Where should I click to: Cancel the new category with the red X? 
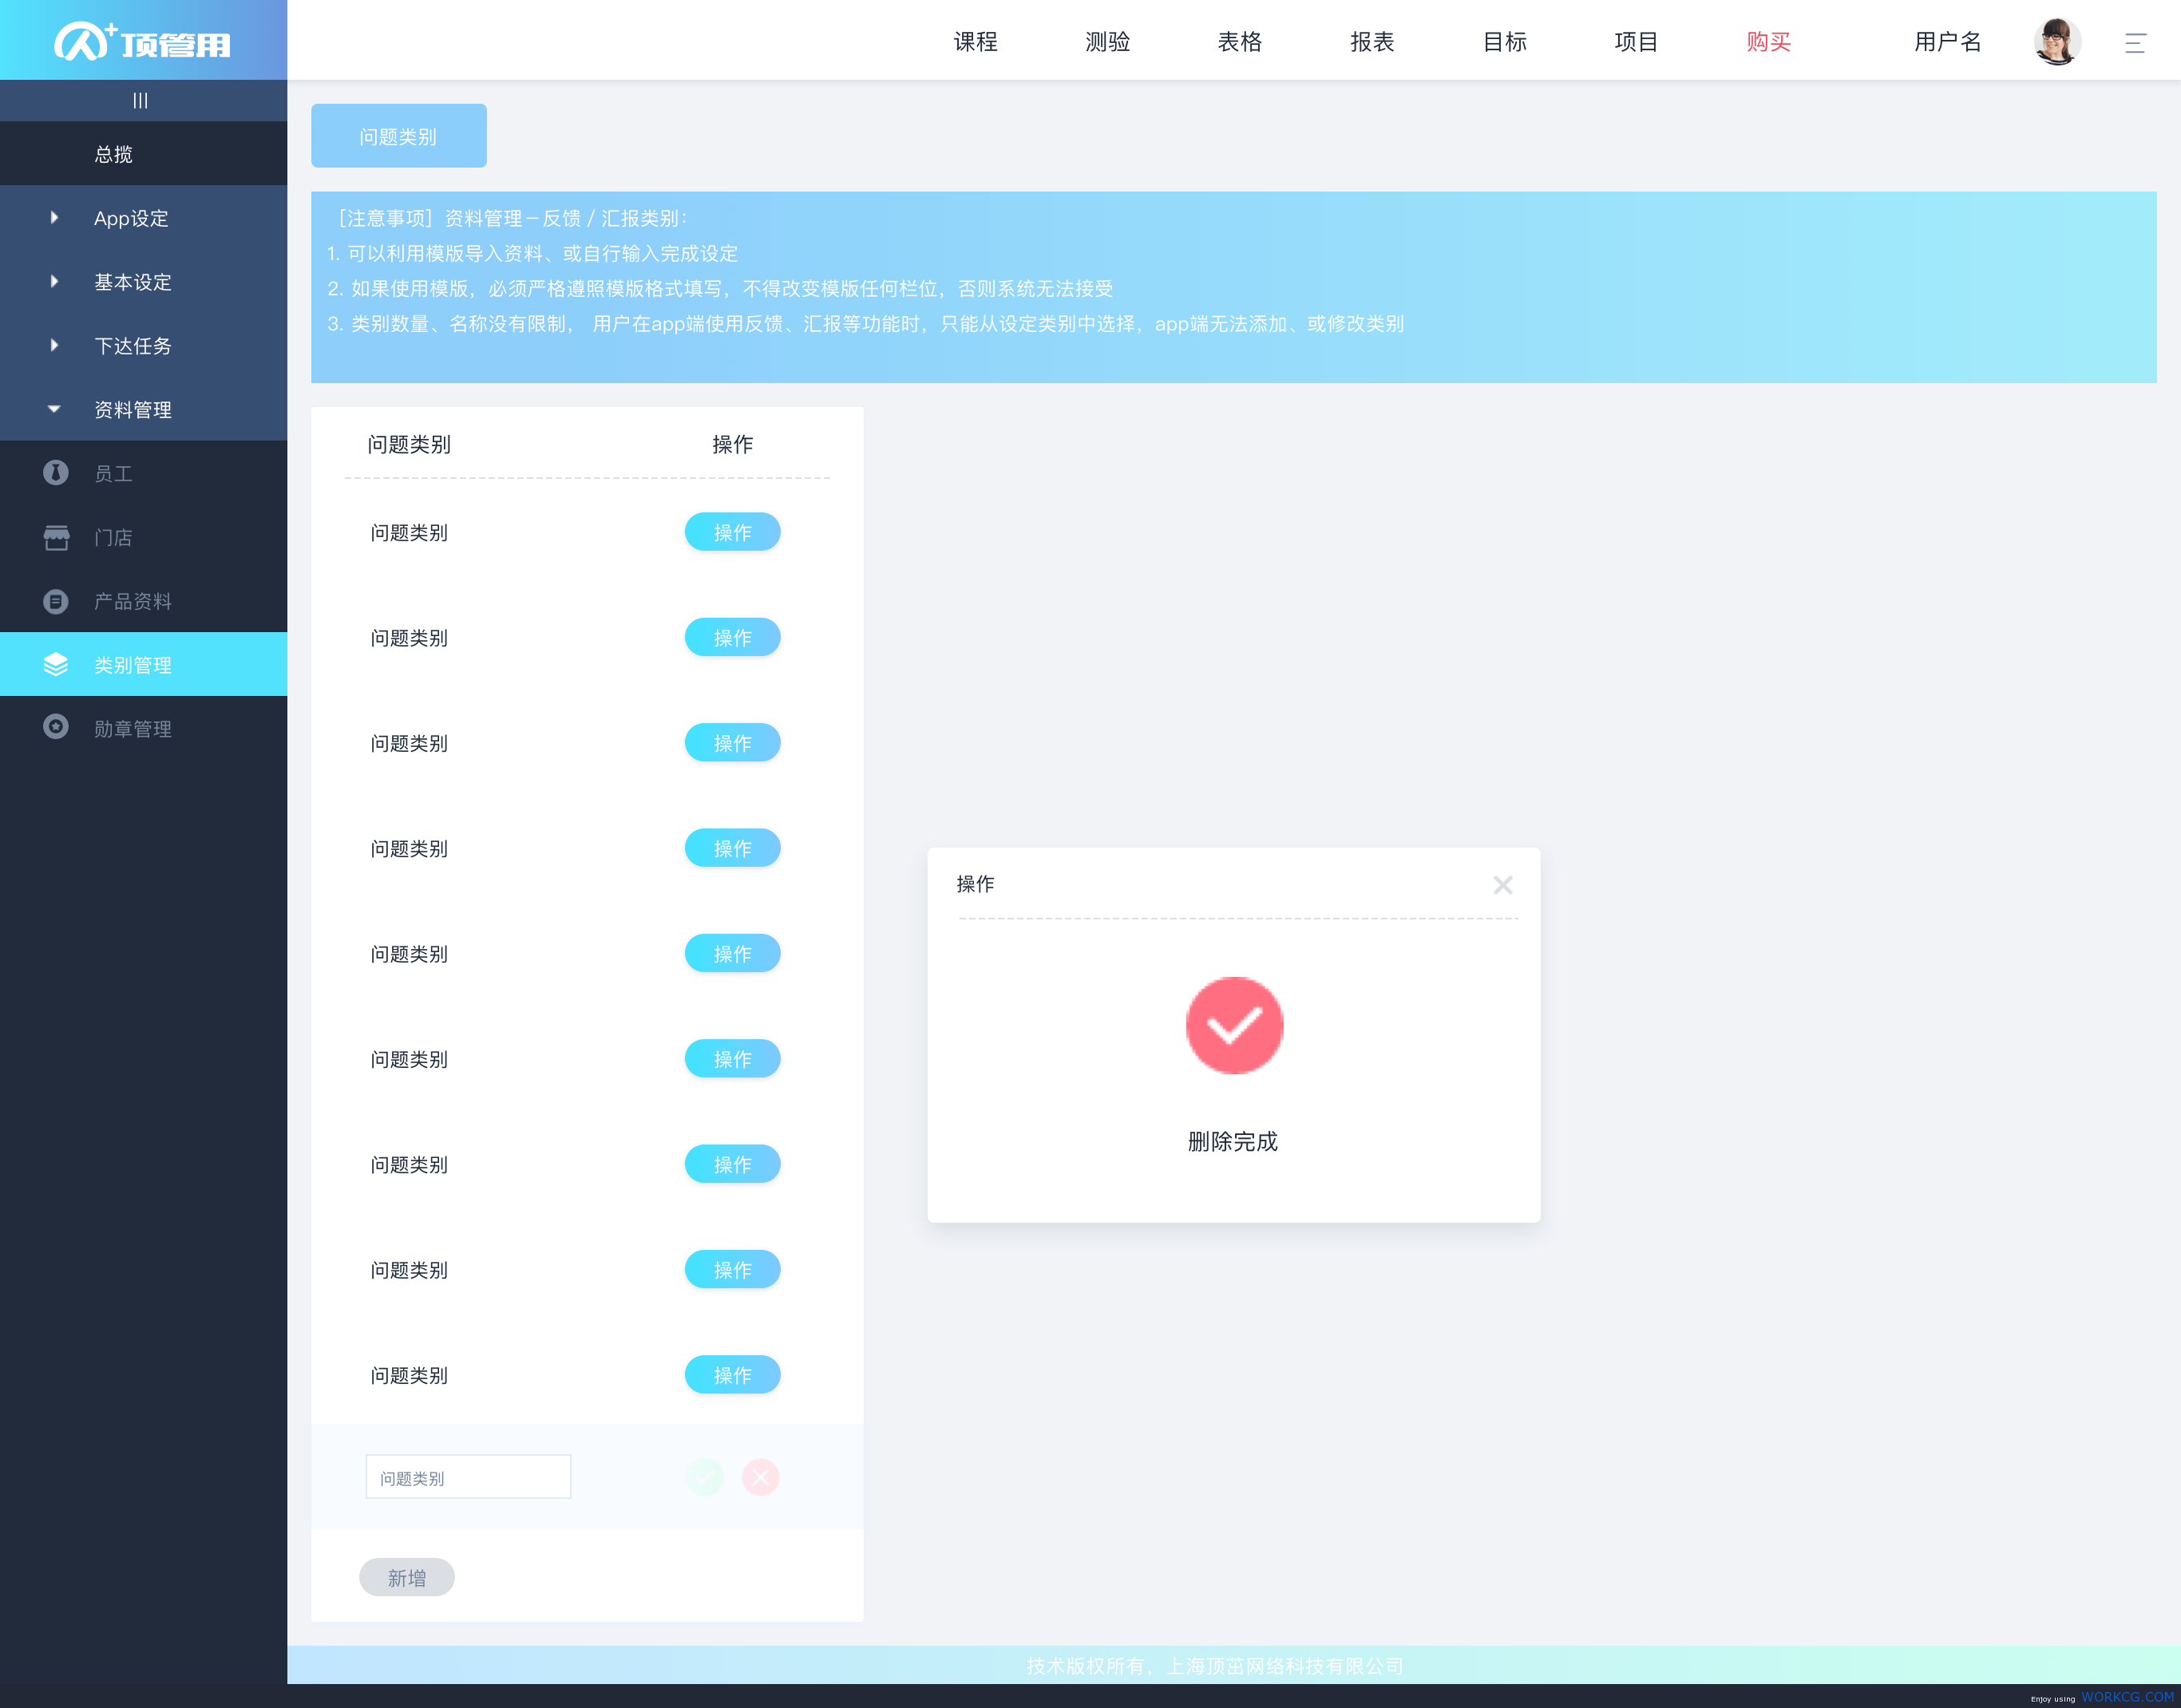[x=760, y=1477]
